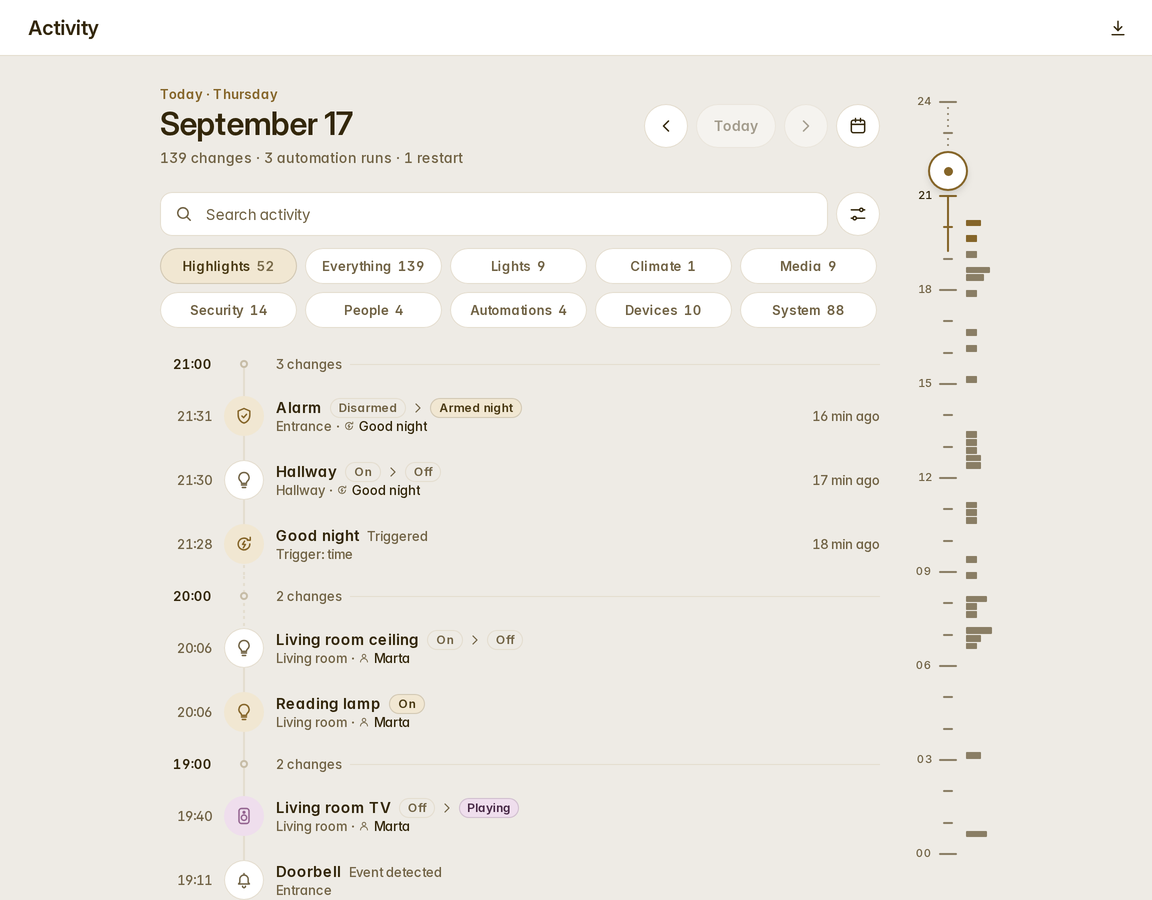This screenshot has width=1152, height=900.
Task: Filter by Climate 1
Action: click(663, 266)
